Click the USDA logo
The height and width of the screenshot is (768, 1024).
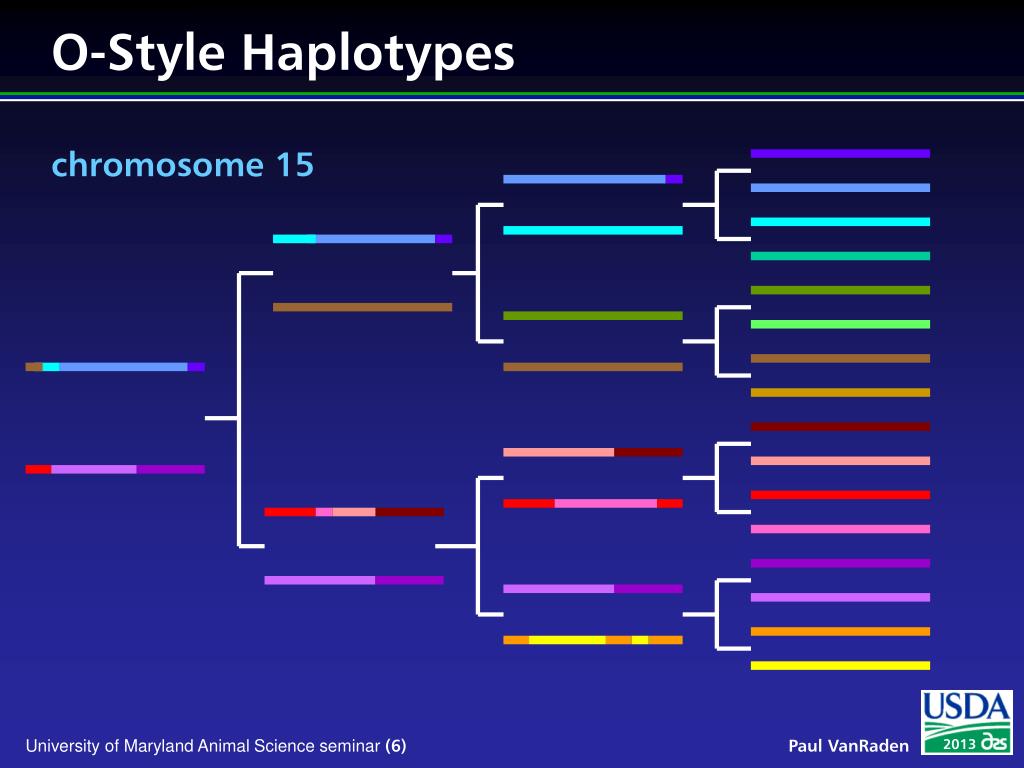coord(967,722)
